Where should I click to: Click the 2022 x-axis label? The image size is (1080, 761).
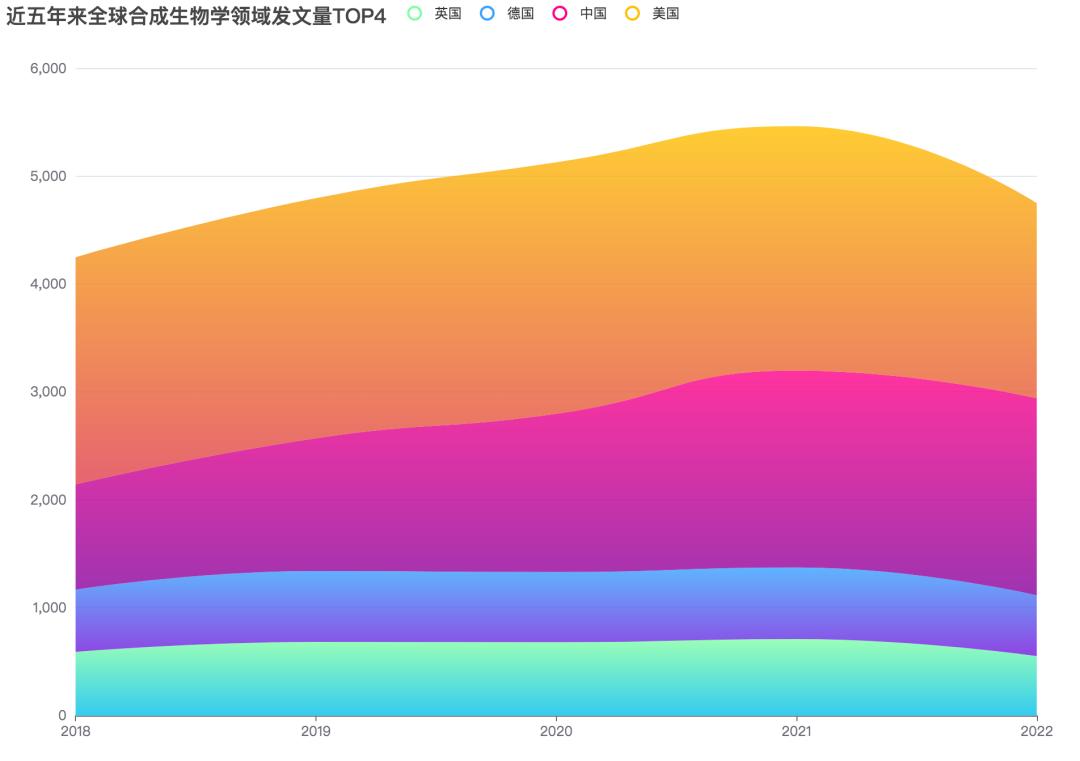click(x=1037, y=731)
